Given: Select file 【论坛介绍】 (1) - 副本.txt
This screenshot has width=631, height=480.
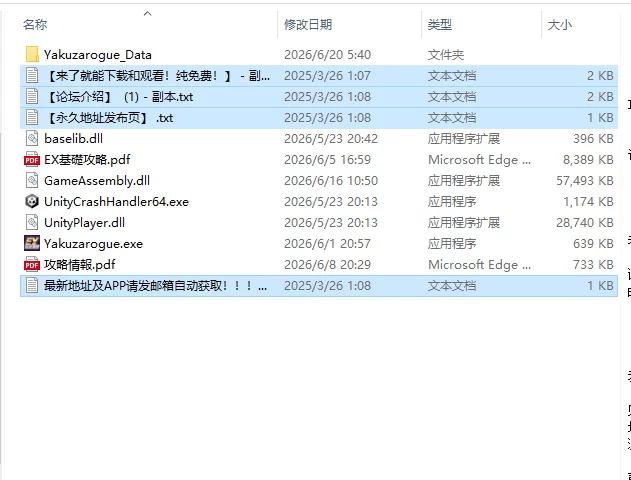Looking at the screenshot, I should 119,97.
